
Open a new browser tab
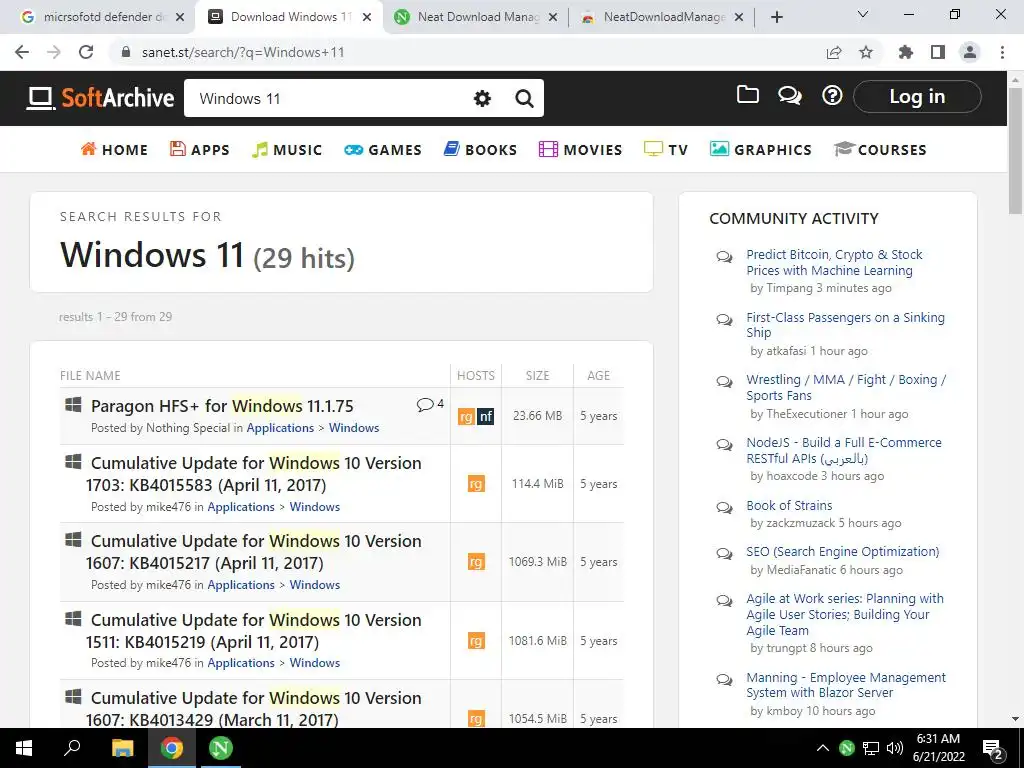[776, 17]
